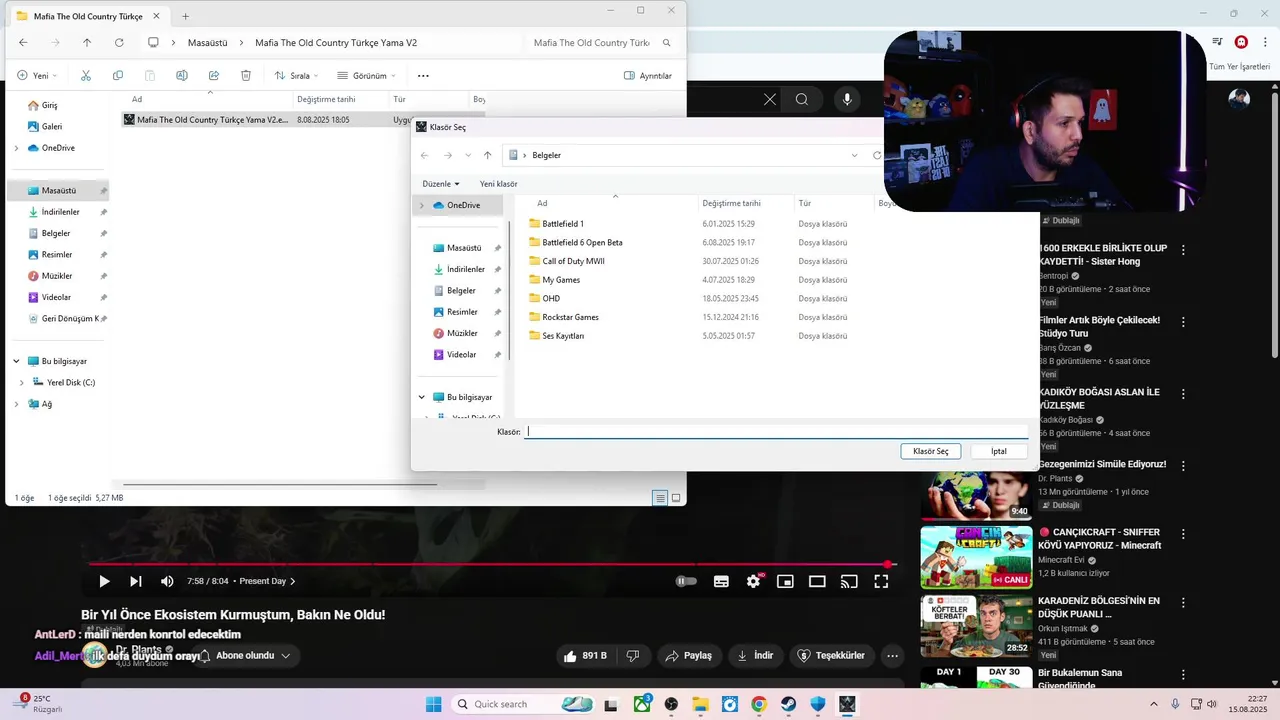1280x720 pixels.
Task: Click the Share icon in Explorer toolbar
Action: [x=214, y=76]
